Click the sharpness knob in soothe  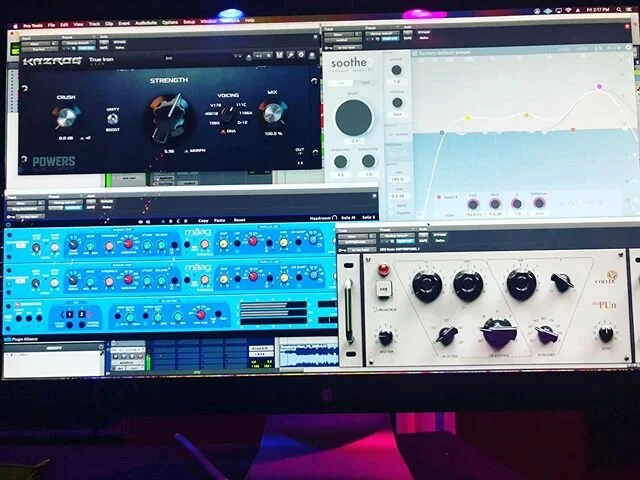[x=340, y=162]
